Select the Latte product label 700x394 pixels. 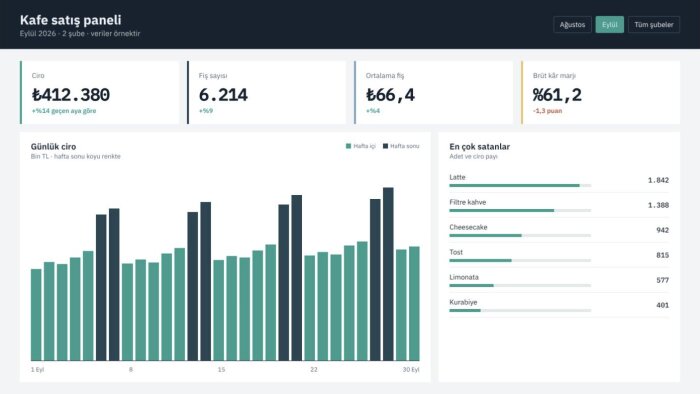(457, 177)
